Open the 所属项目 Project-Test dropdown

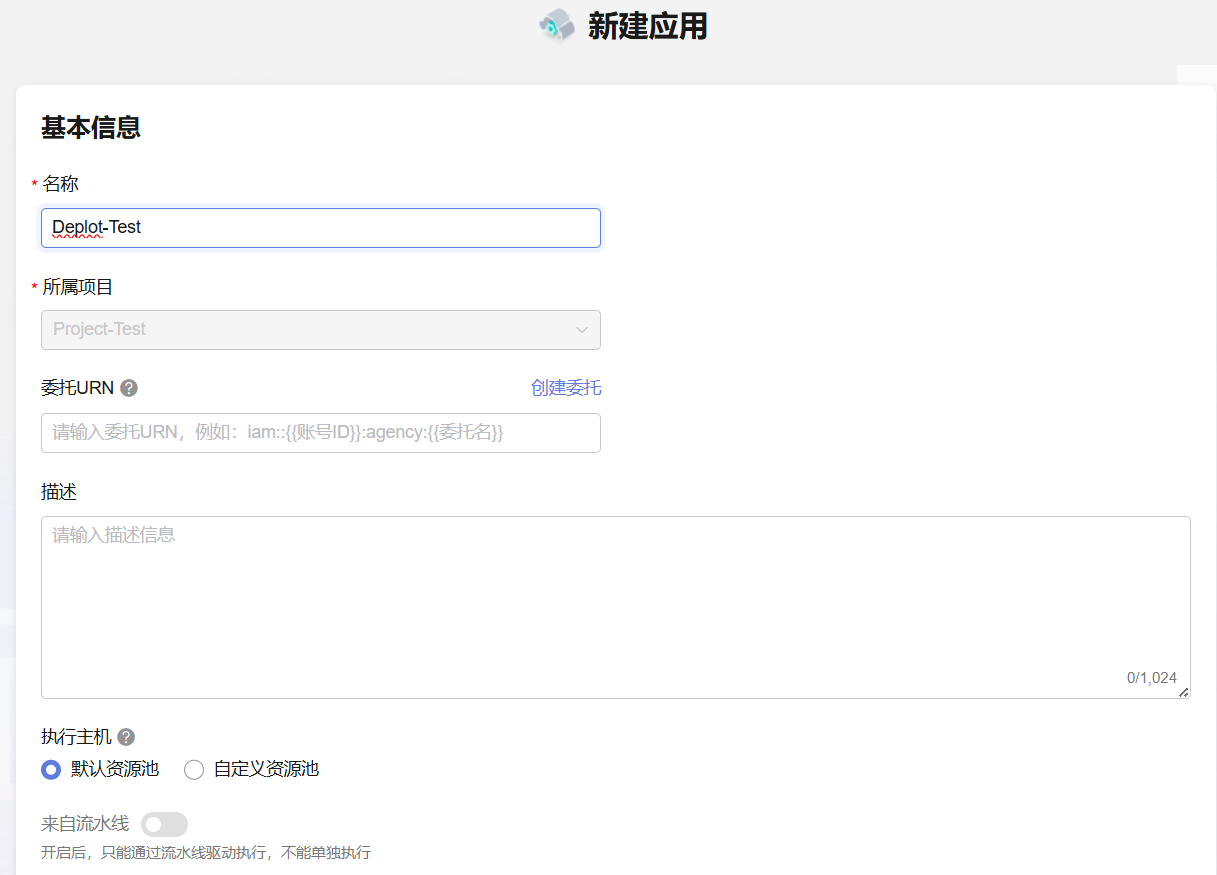[x=321, y=330]
